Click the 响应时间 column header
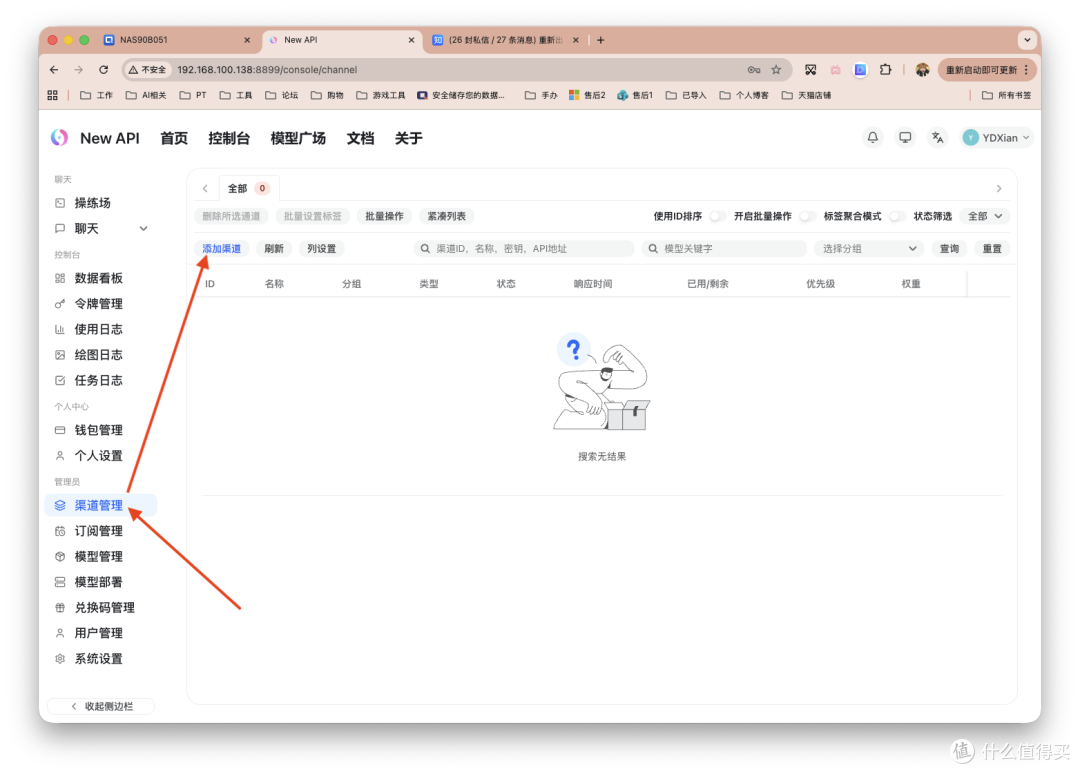1080x774 pixels. coord(593,284)
